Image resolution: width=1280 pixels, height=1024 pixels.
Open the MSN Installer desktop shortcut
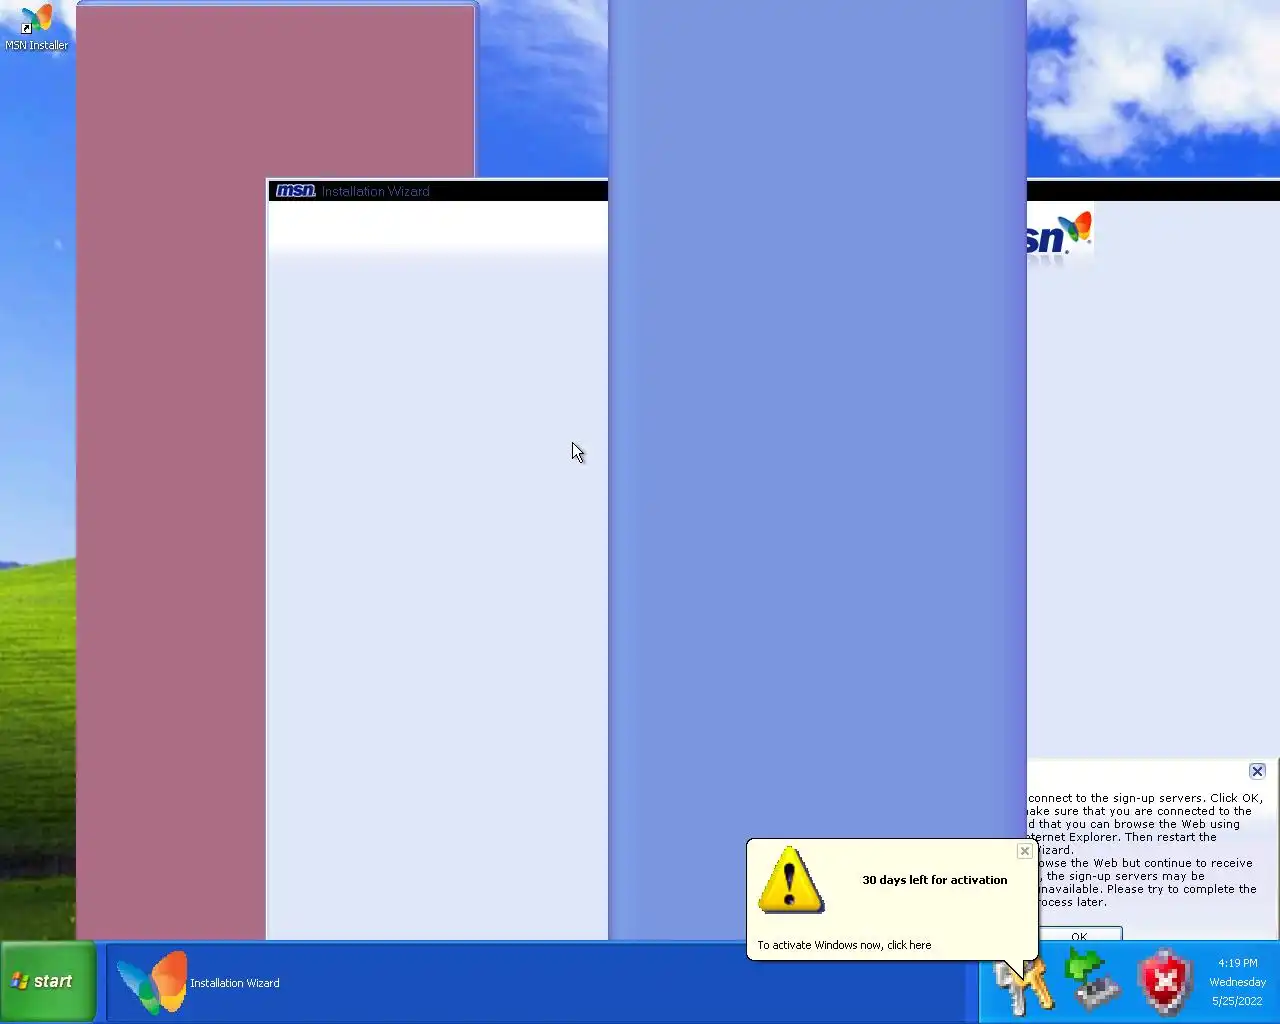coord(36,27)
